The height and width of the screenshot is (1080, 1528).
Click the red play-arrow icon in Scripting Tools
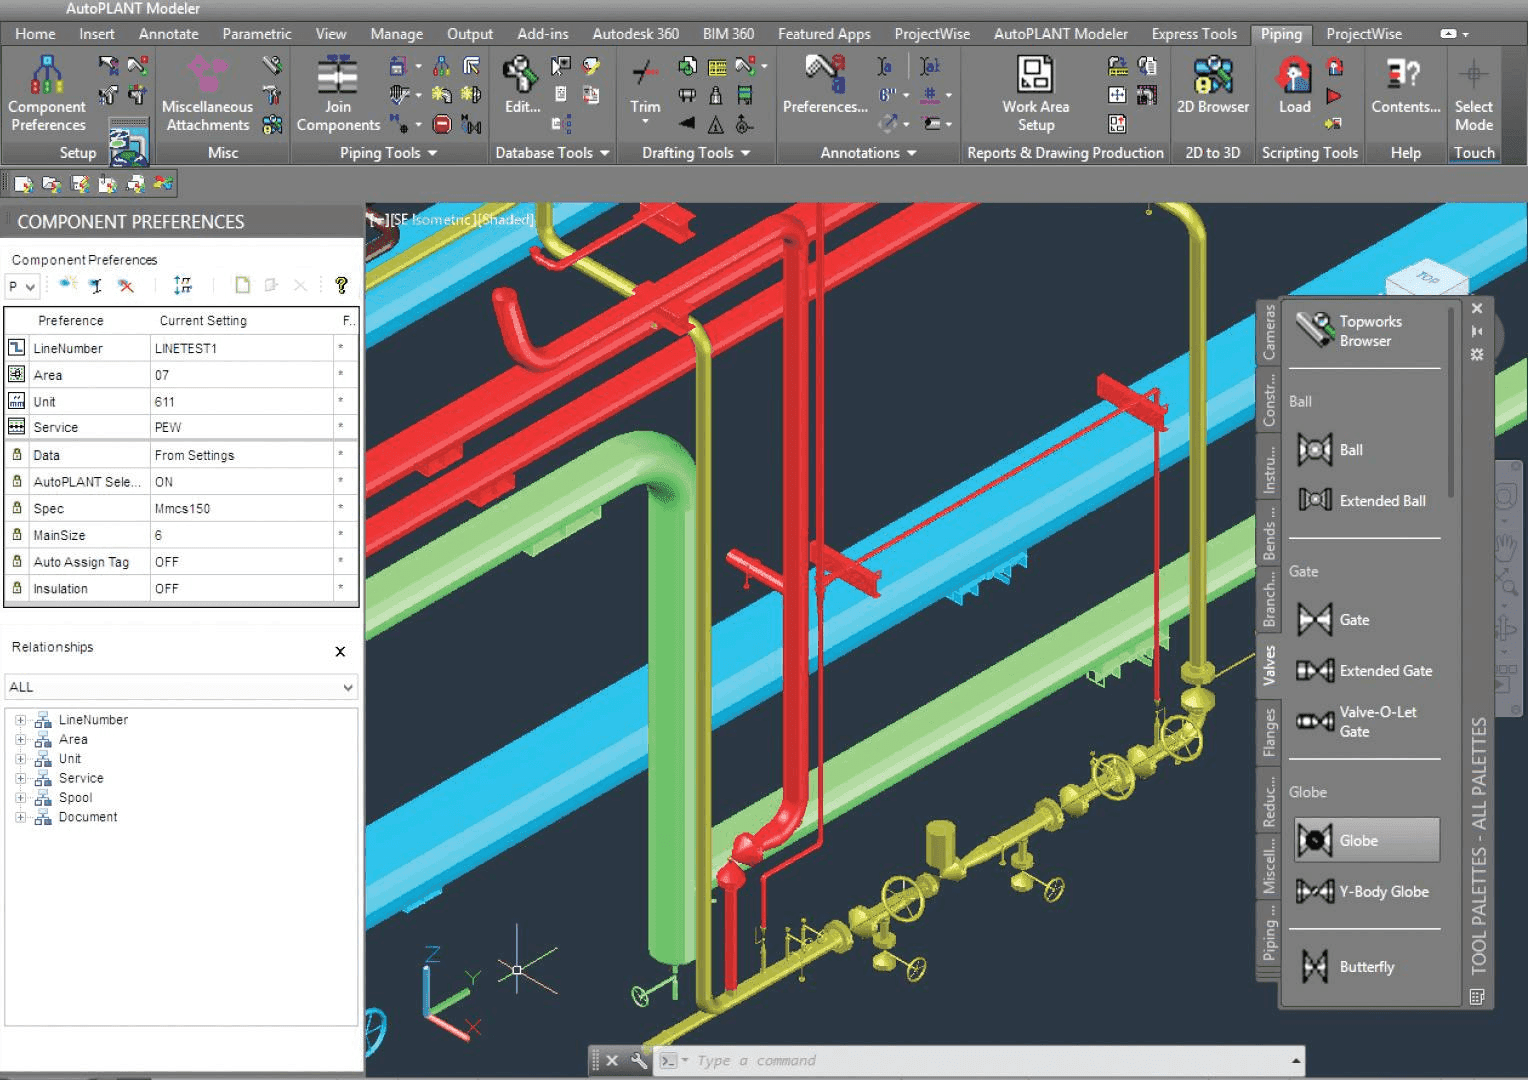[1334, 97]
